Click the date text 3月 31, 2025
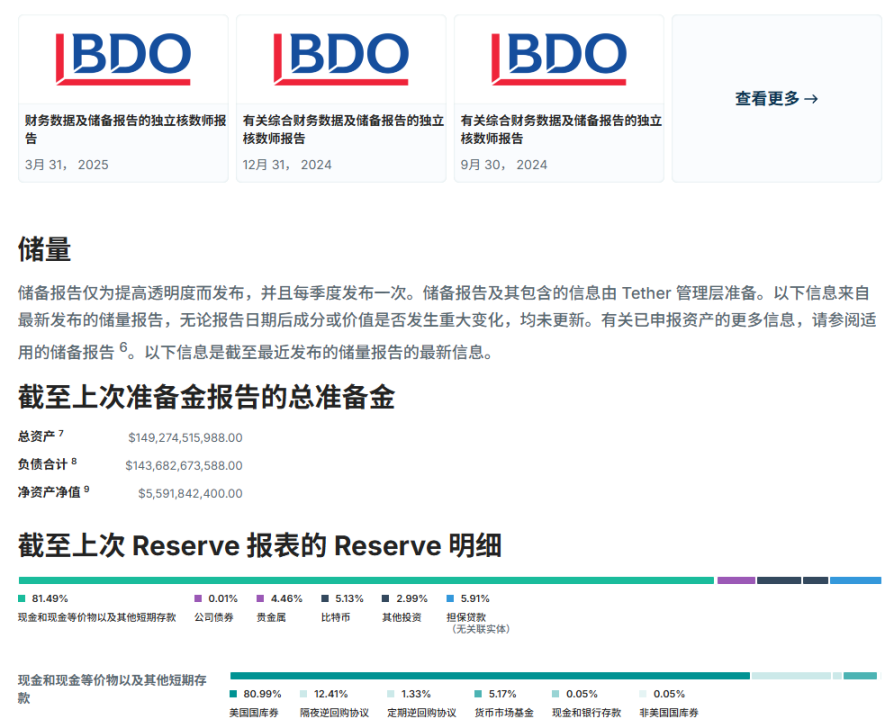The height and width of the screenshot is (728, 894). click(x=66, y=165)
